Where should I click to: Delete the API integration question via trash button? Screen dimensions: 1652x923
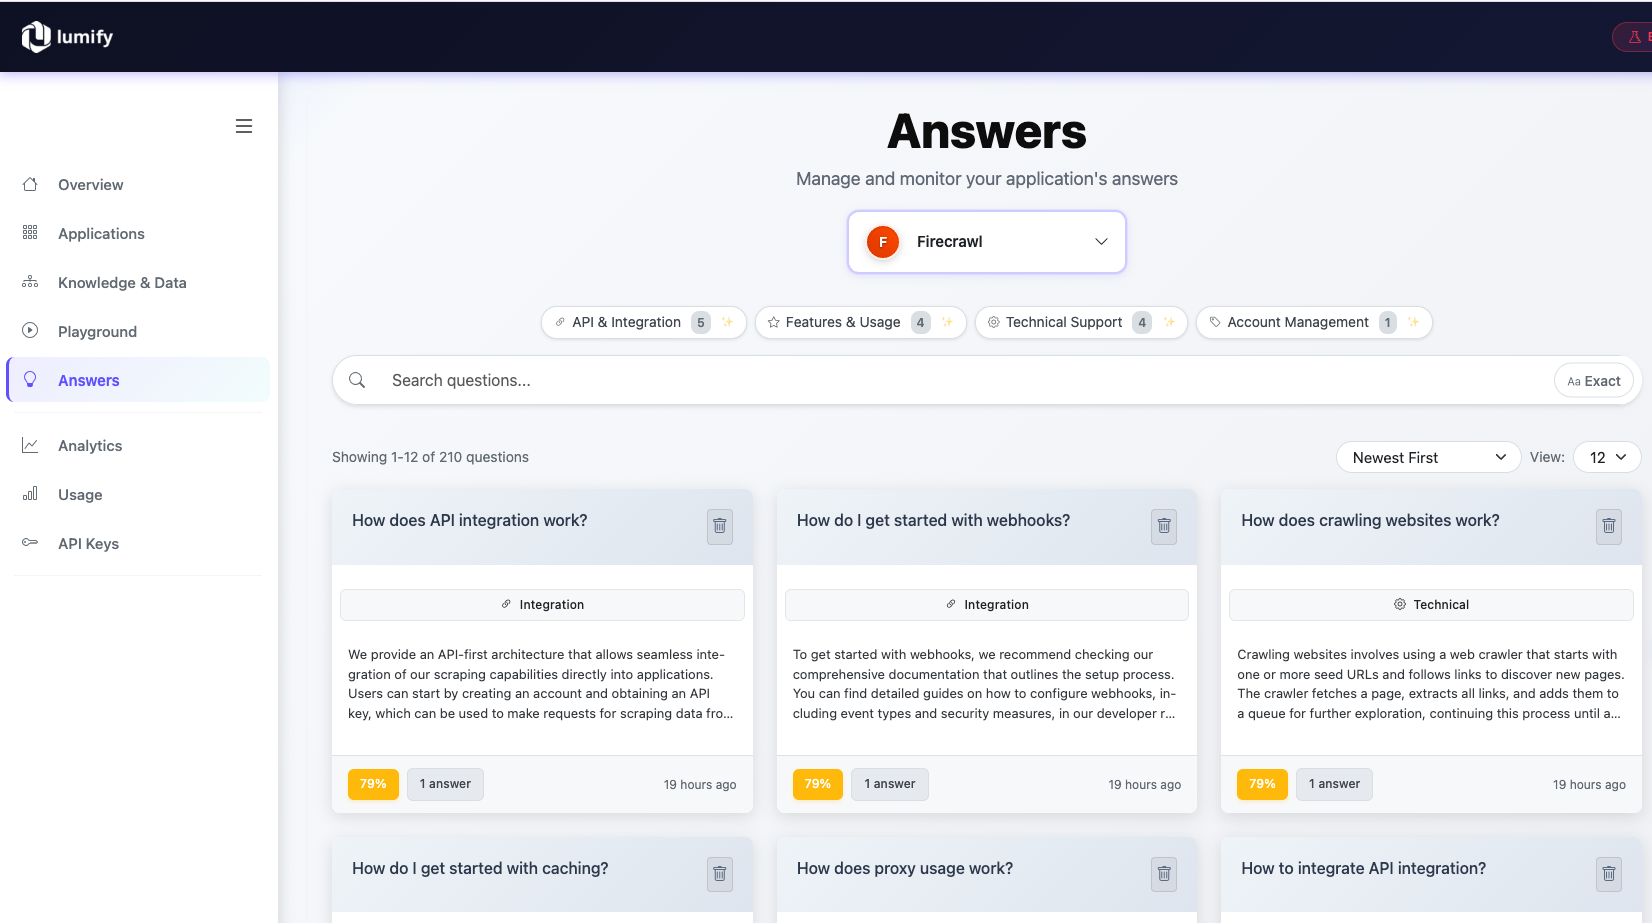point(719,526)
